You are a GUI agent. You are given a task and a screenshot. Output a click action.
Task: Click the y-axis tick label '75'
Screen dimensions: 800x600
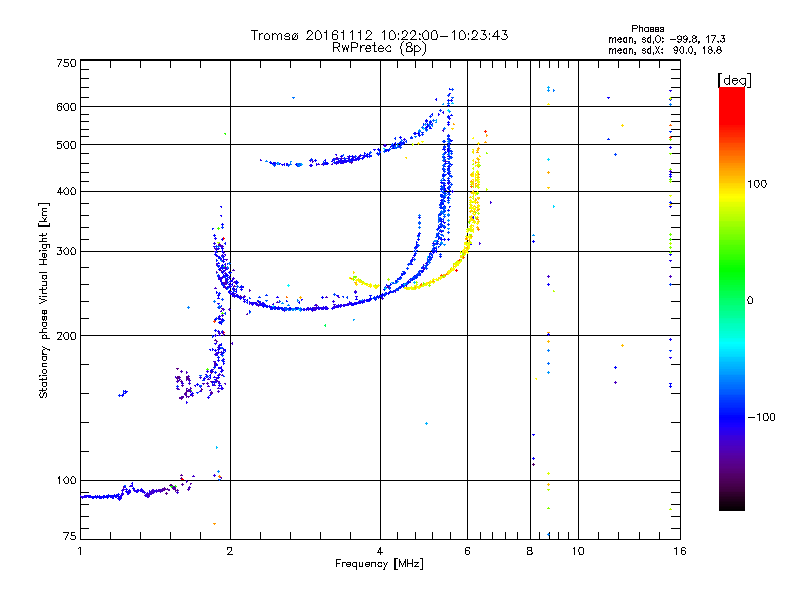[x=70, y=536]
